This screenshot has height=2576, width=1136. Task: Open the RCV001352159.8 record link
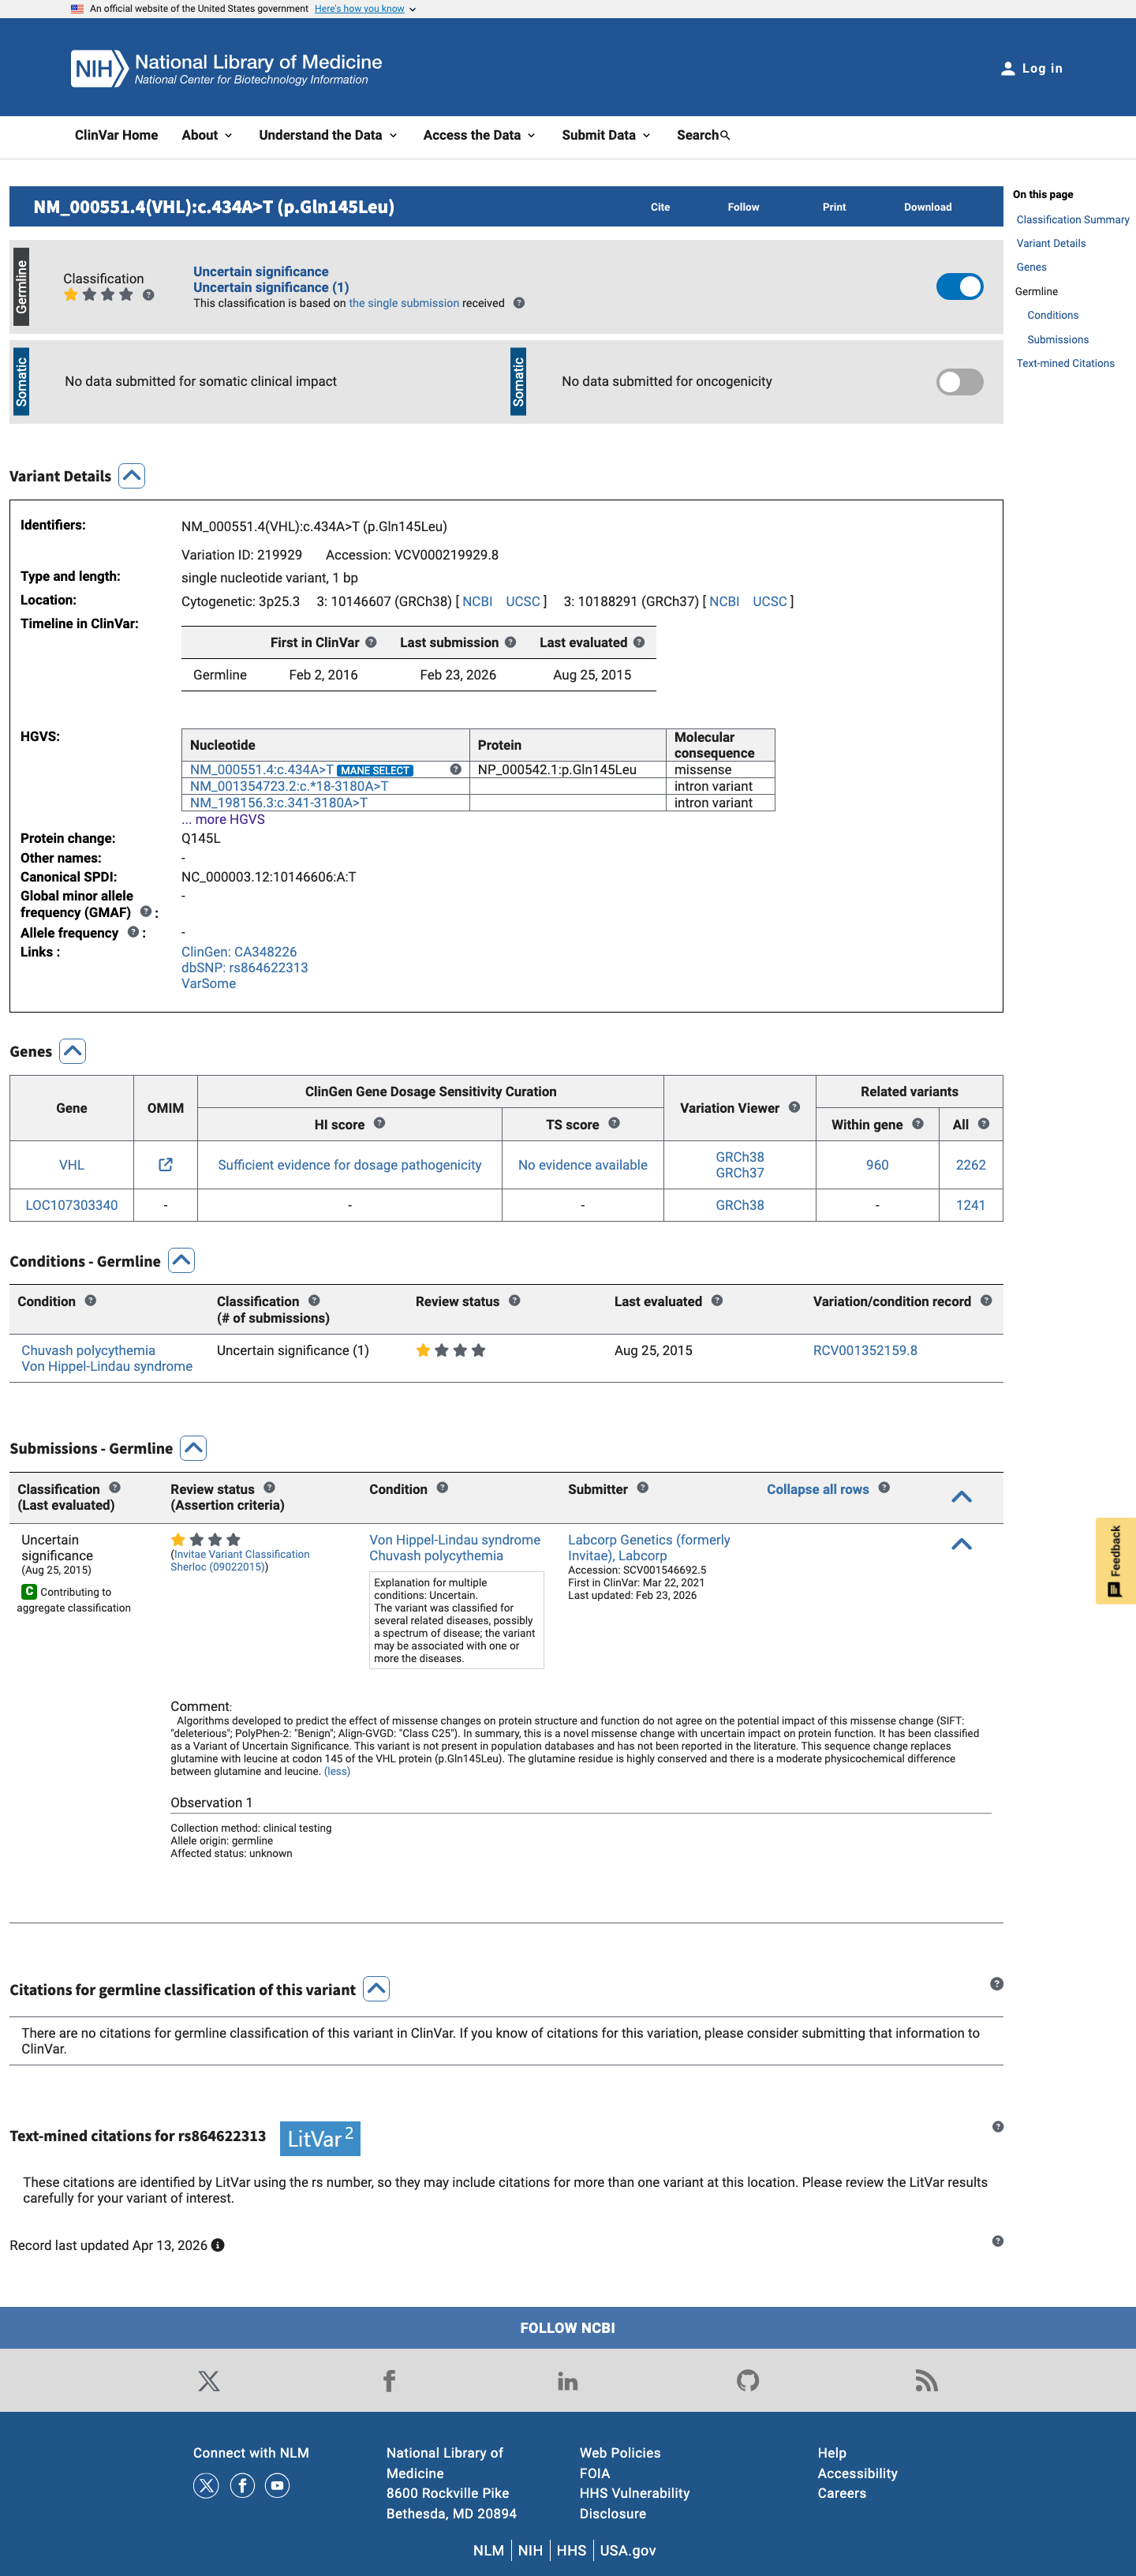click(865, 1350)
